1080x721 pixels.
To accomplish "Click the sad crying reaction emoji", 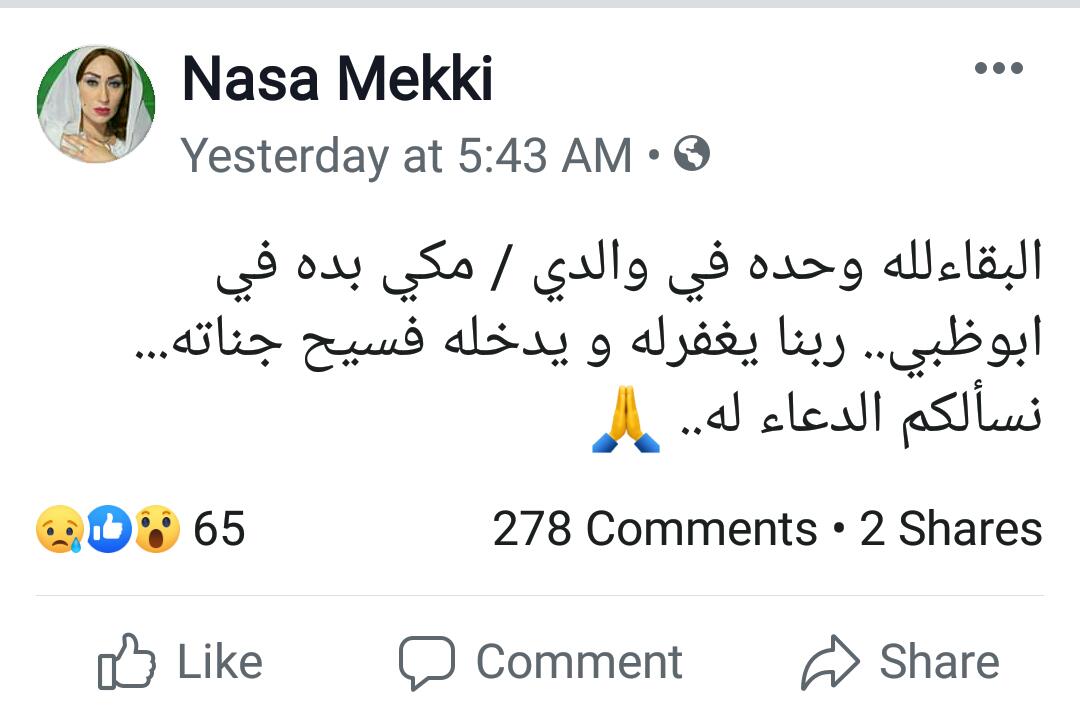I will click(60, 530).
